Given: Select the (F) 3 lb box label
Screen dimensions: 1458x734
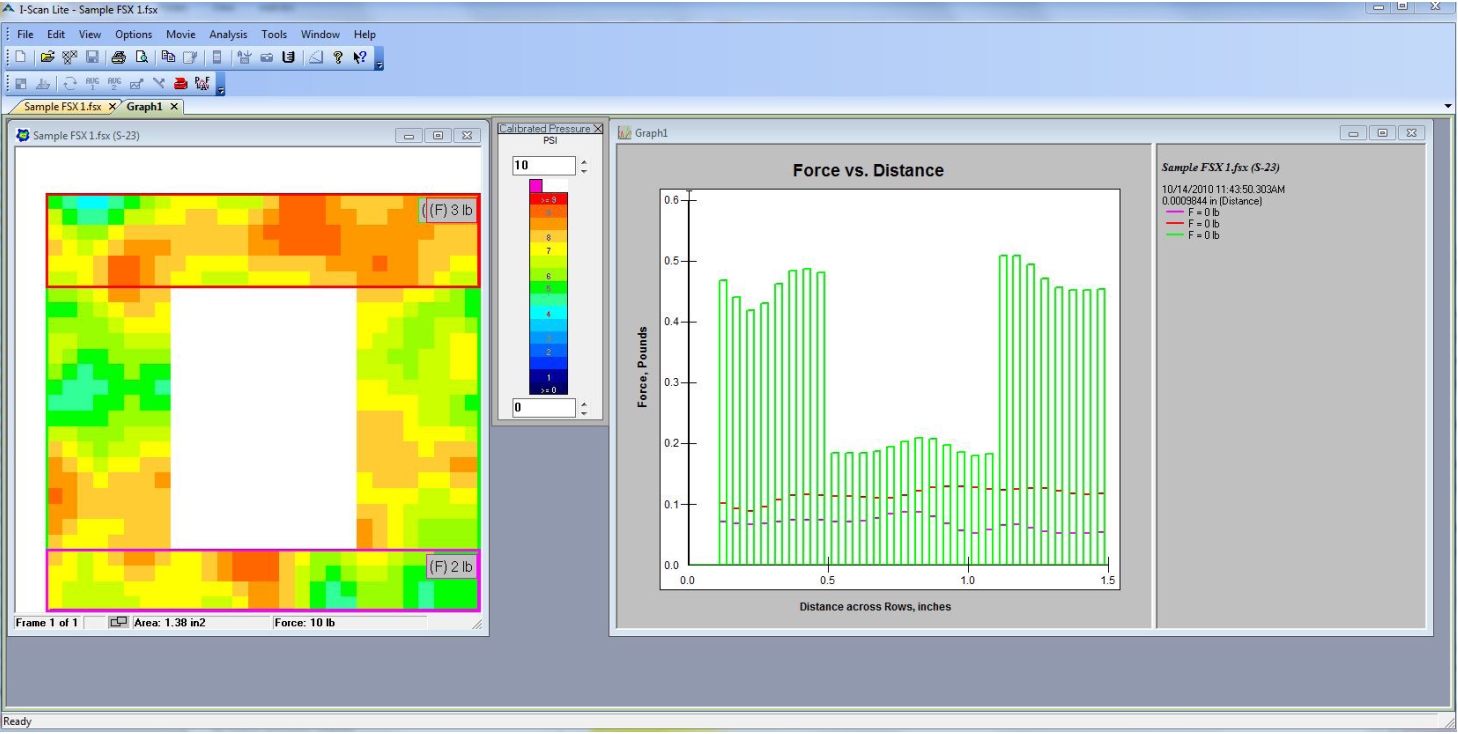Looking at the screenshot, I should point(449,210).
